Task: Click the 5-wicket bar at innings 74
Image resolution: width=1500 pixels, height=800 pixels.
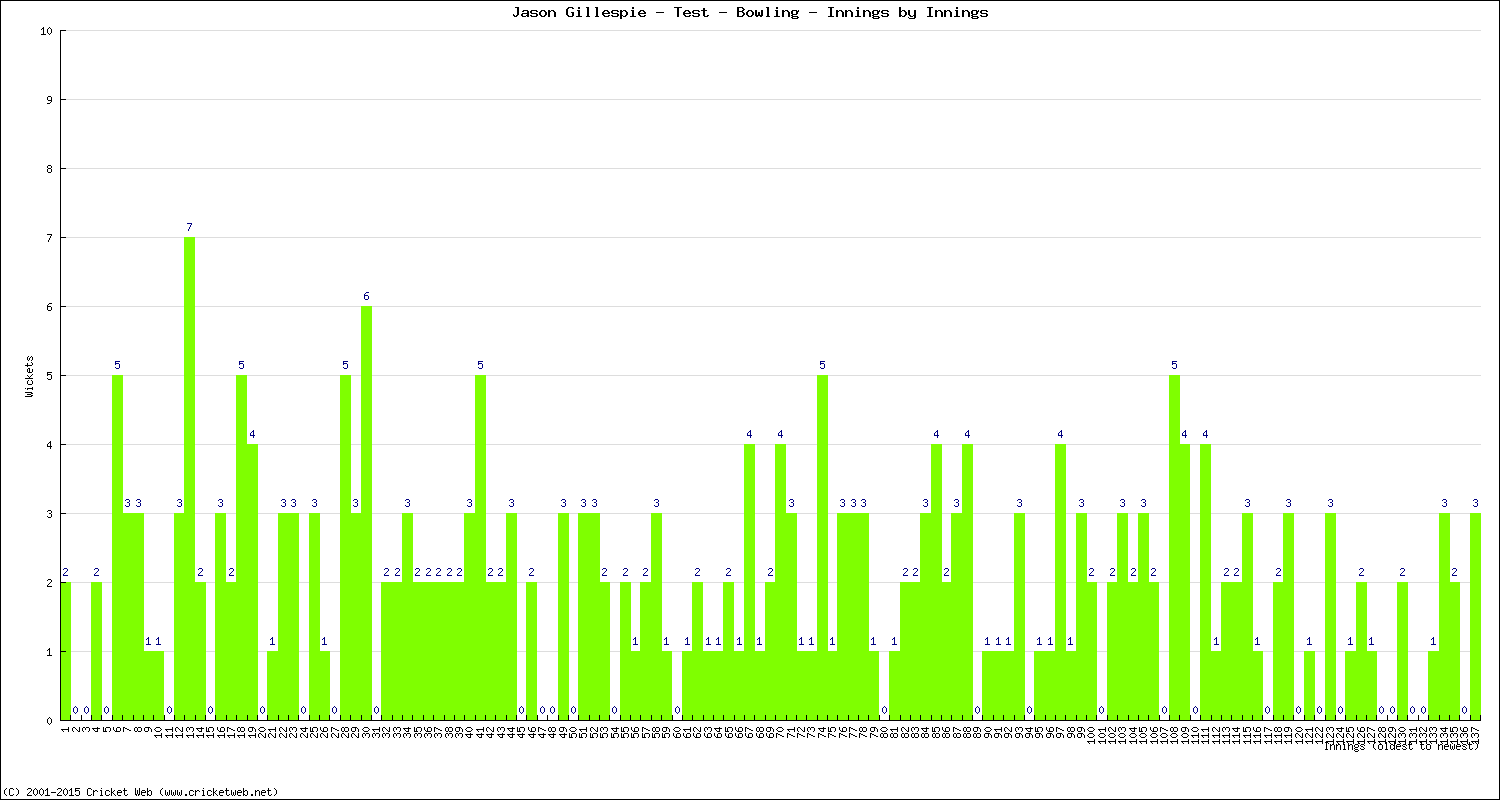Action: [x=822, y=548]
